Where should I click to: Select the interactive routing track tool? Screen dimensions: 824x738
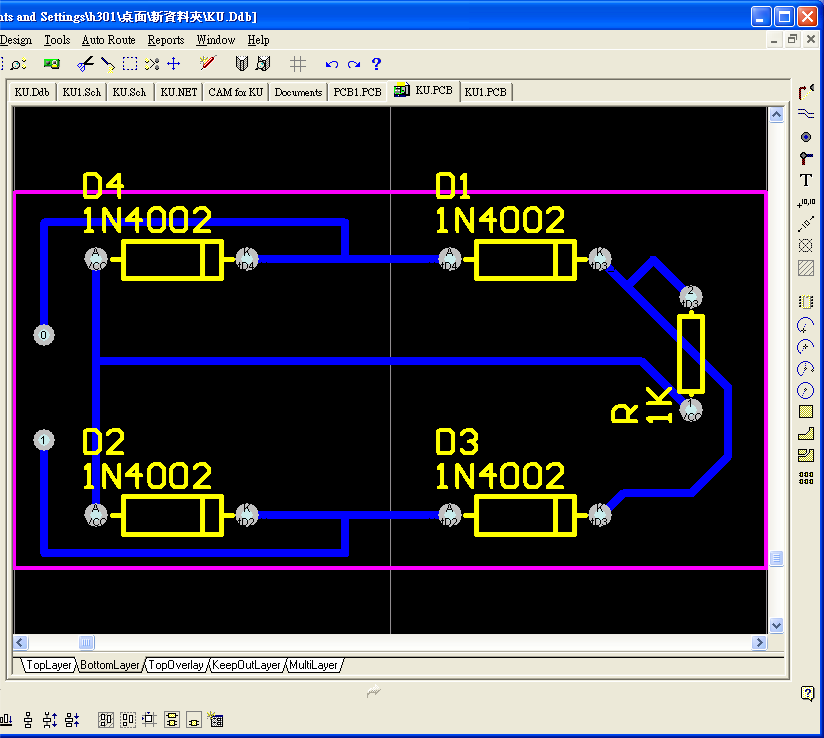[x=806, y=92]
